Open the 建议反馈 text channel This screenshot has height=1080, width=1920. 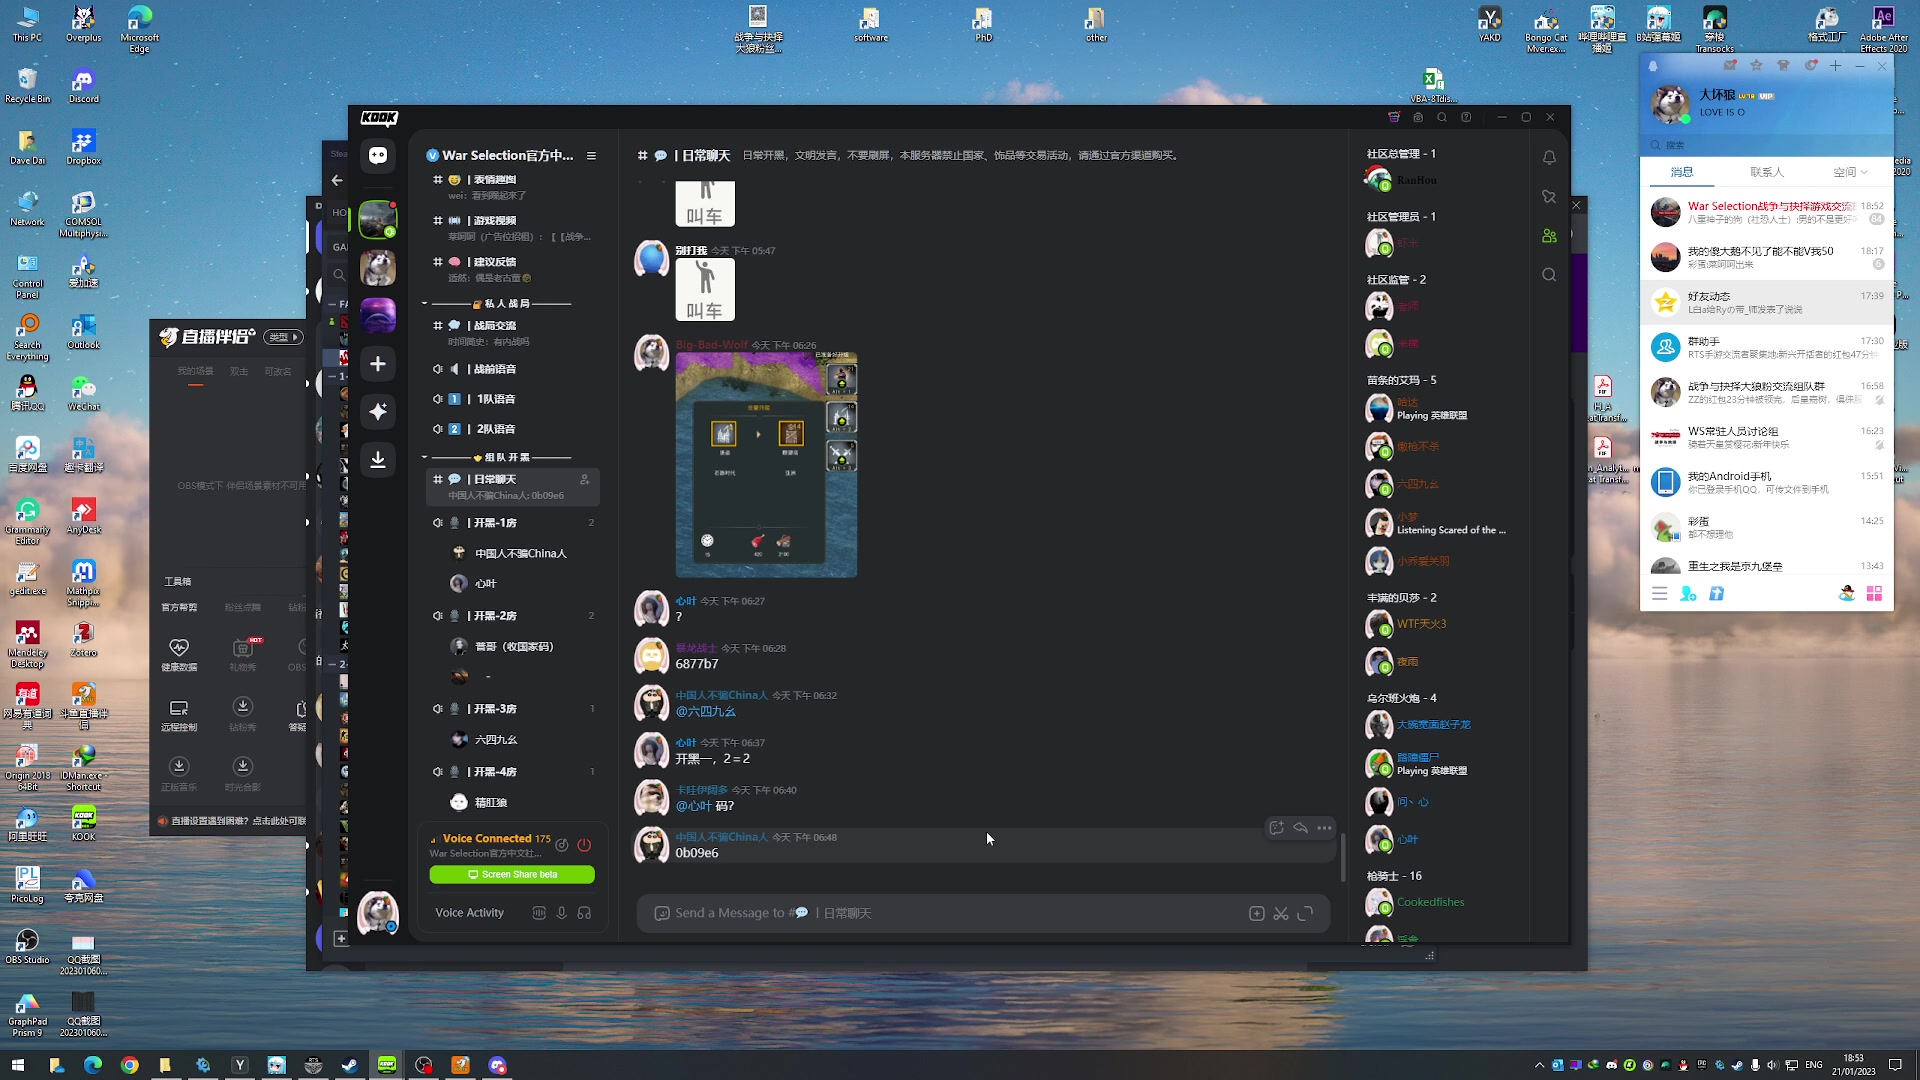tap(513, 269)
